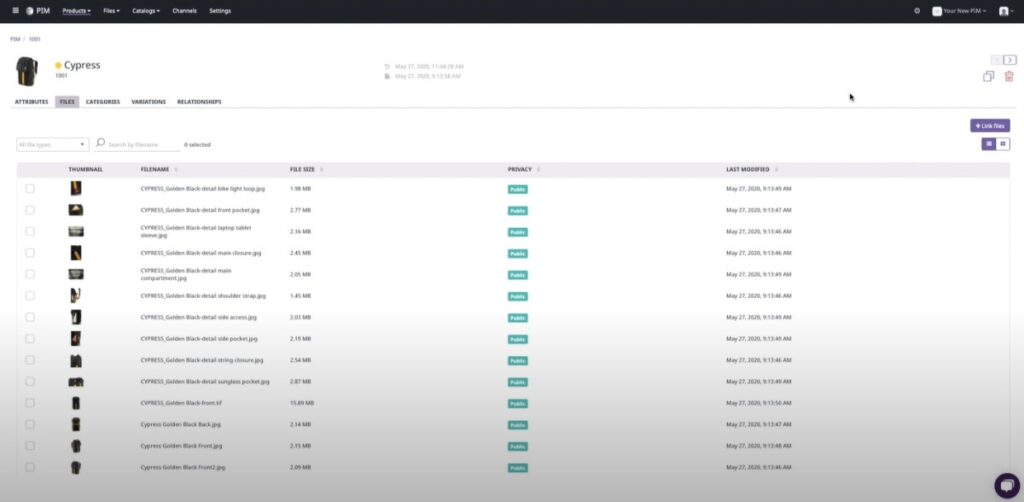Select checkbox for bike light loop file

30,189
